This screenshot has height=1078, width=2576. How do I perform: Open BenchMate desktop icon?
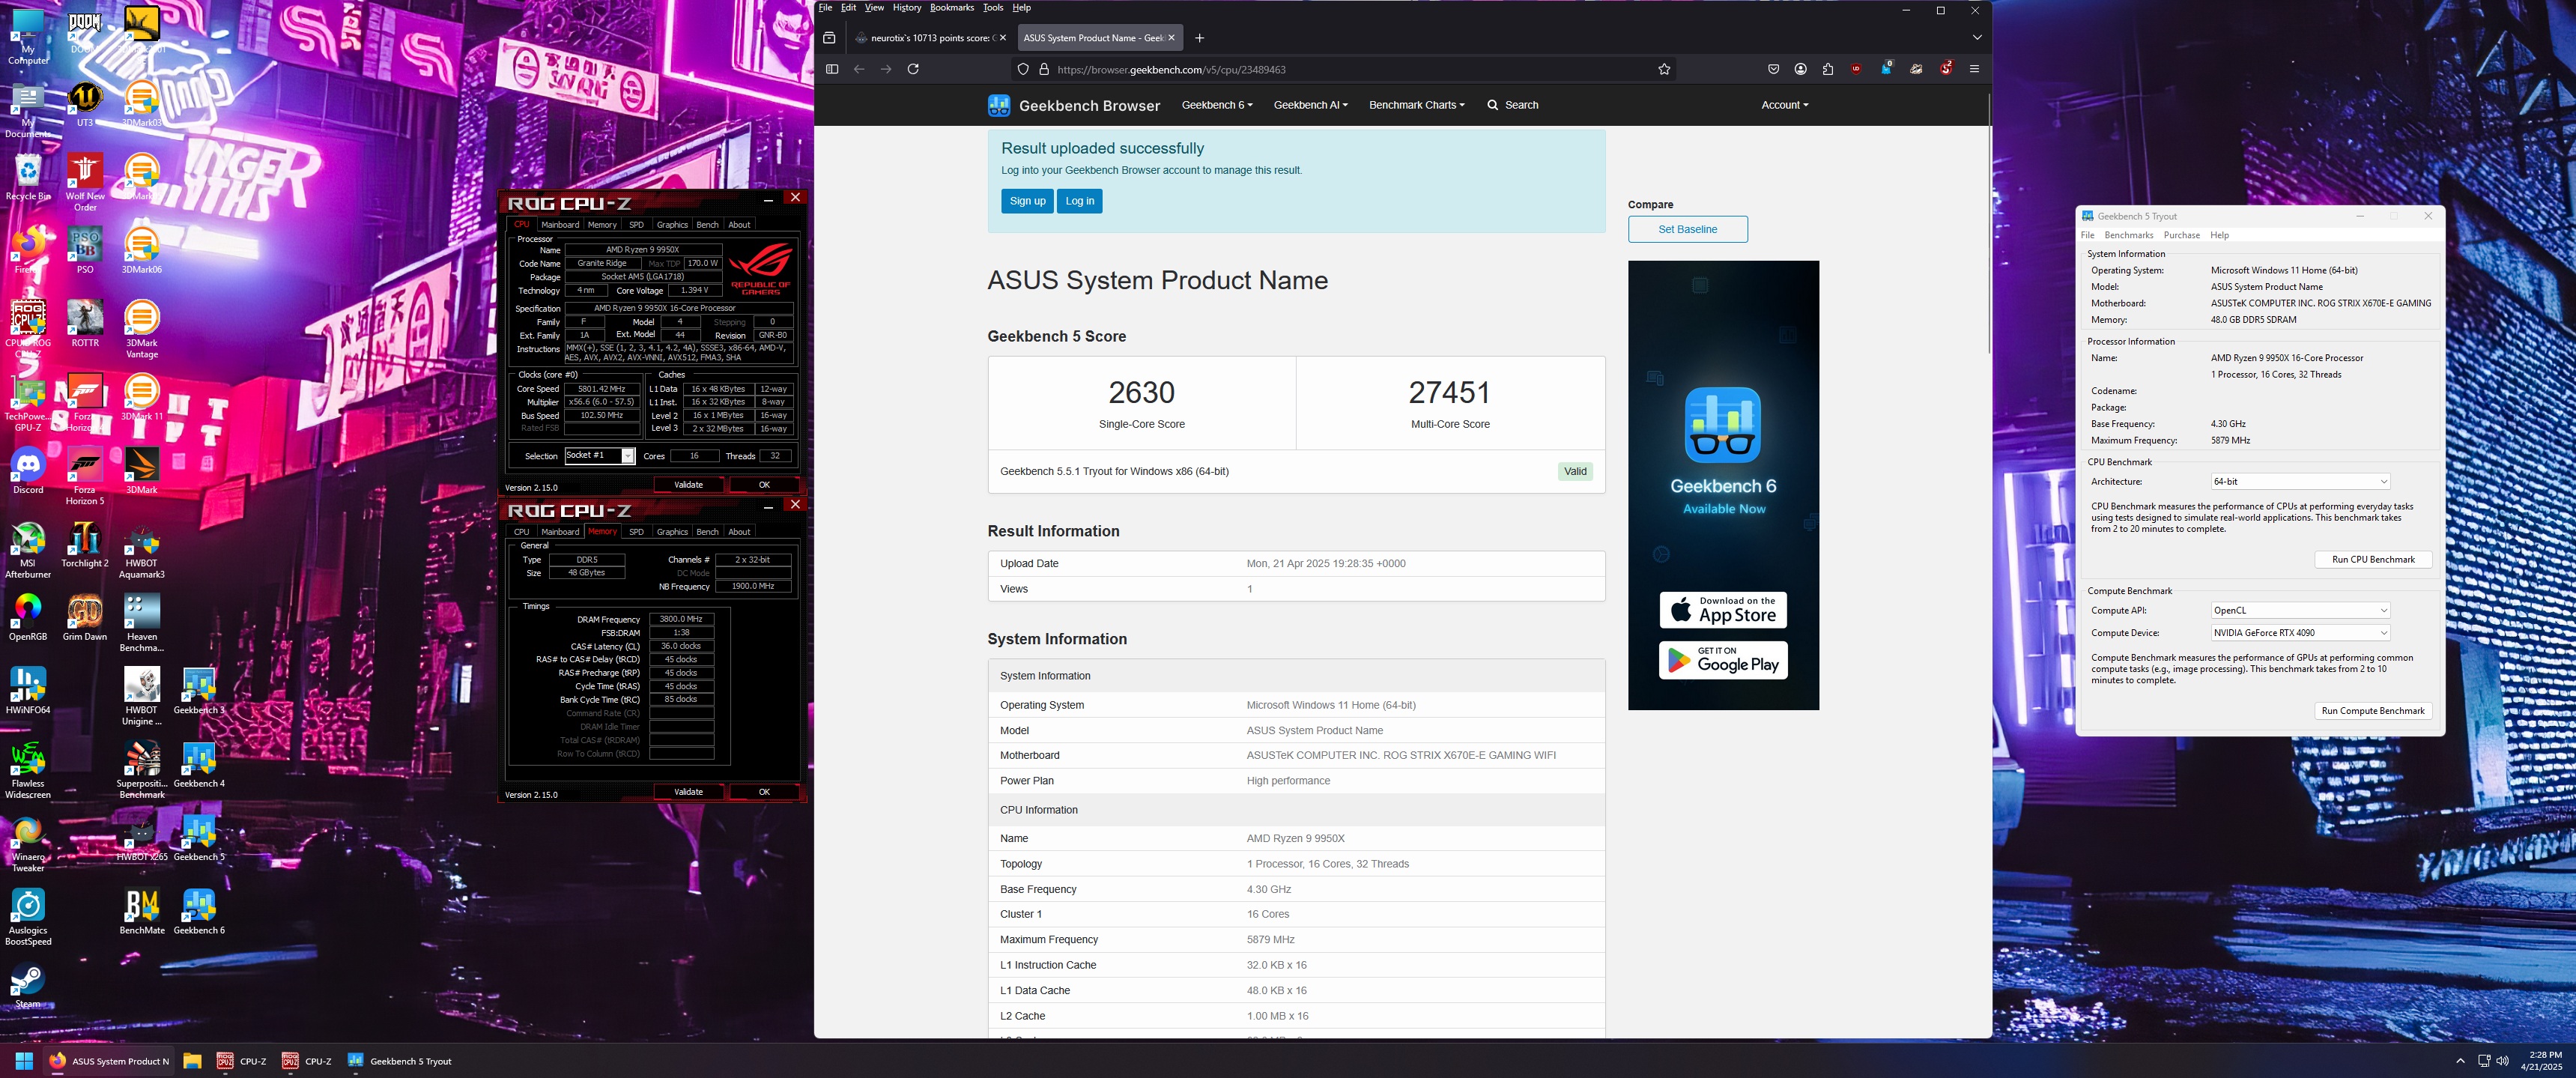[x=142, y=911]
